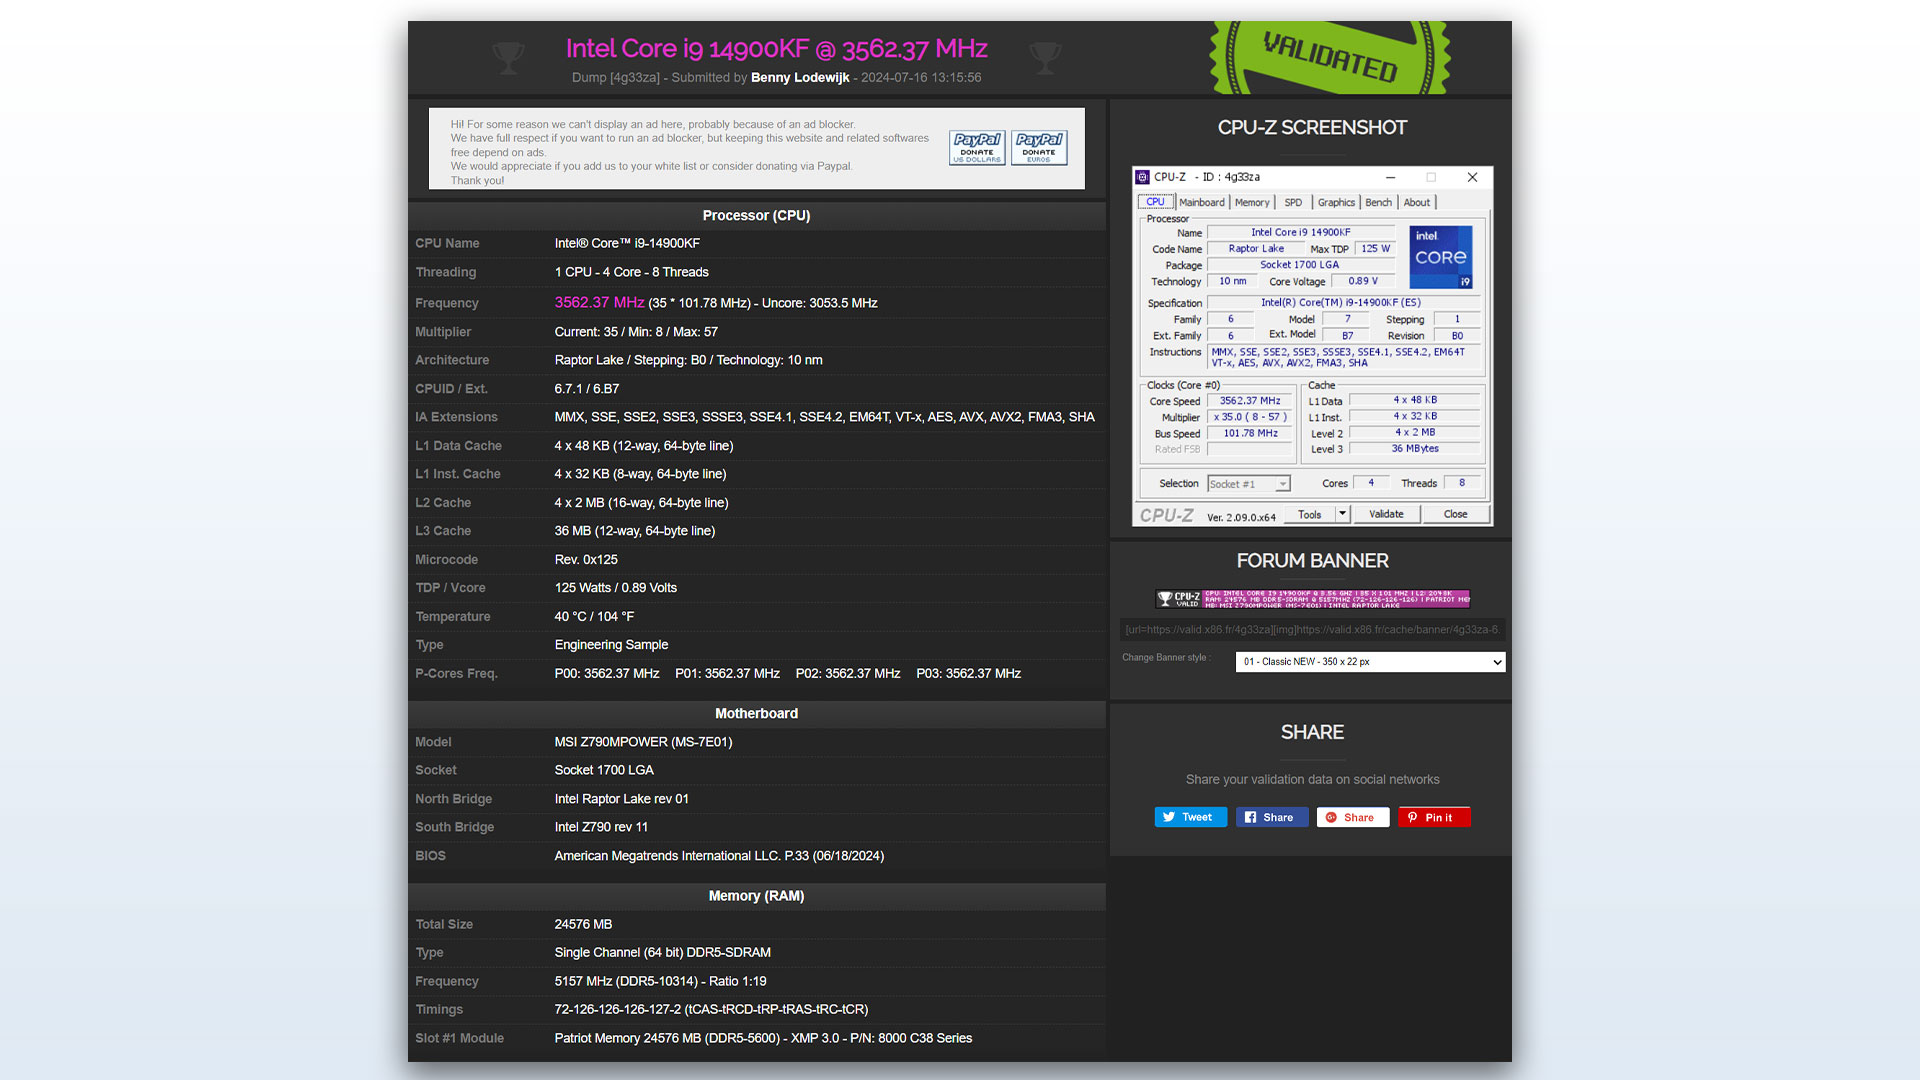
Task: Click PayPal Donate Euros button
Action: pyautogui.click(x=1039, y=147)
